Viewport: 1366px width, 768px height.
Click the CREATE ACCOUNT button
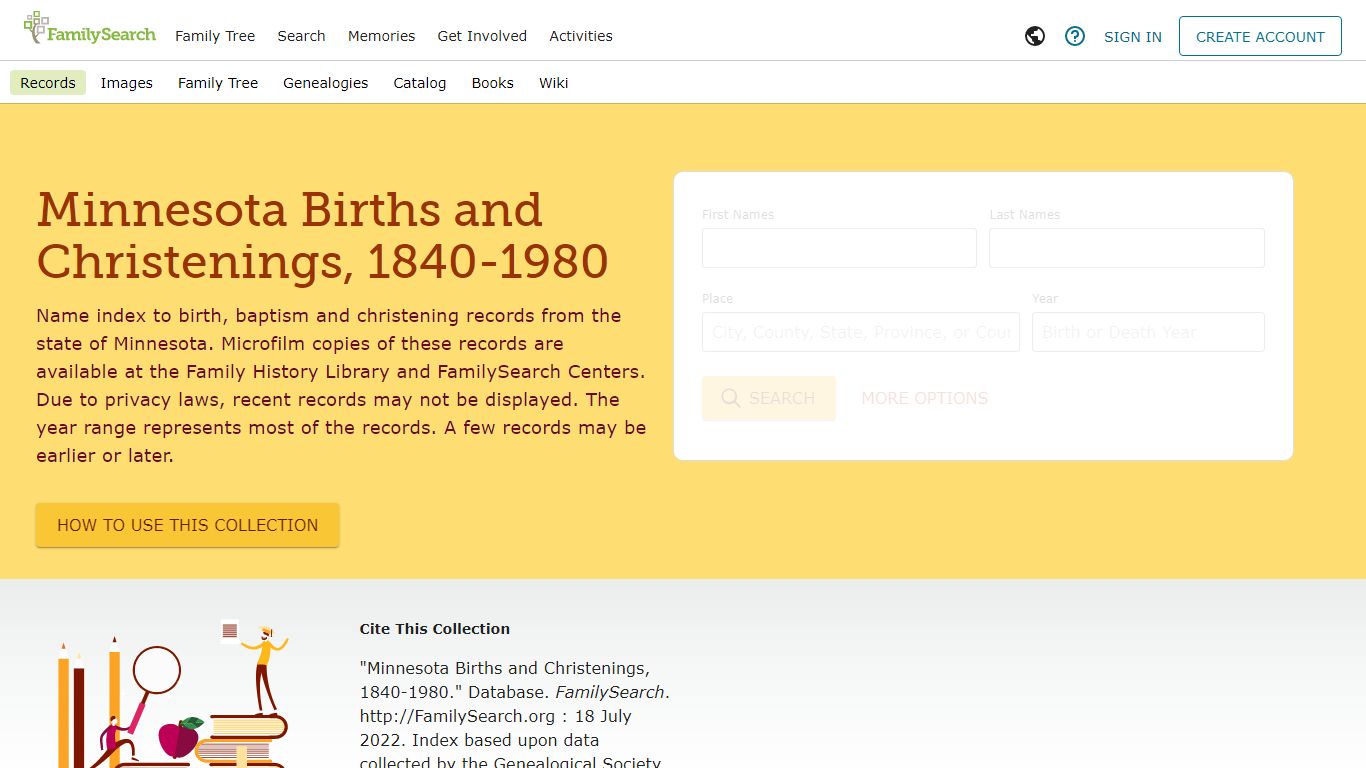point(1260,36)
